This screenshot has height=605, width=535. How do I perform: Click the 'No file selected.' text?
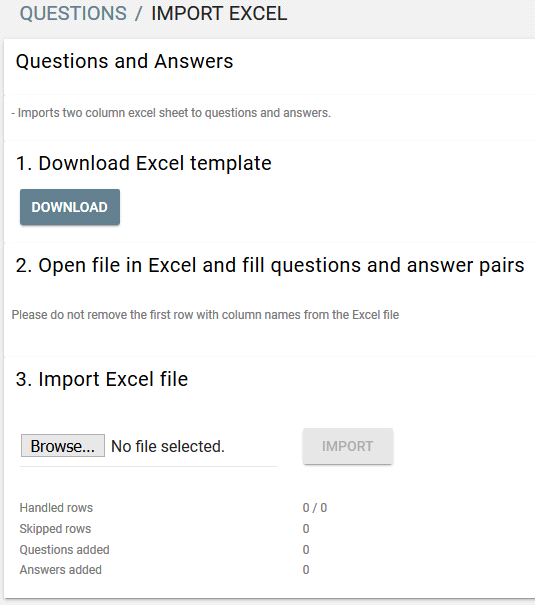pyautogui.click(x=168, y=446)
